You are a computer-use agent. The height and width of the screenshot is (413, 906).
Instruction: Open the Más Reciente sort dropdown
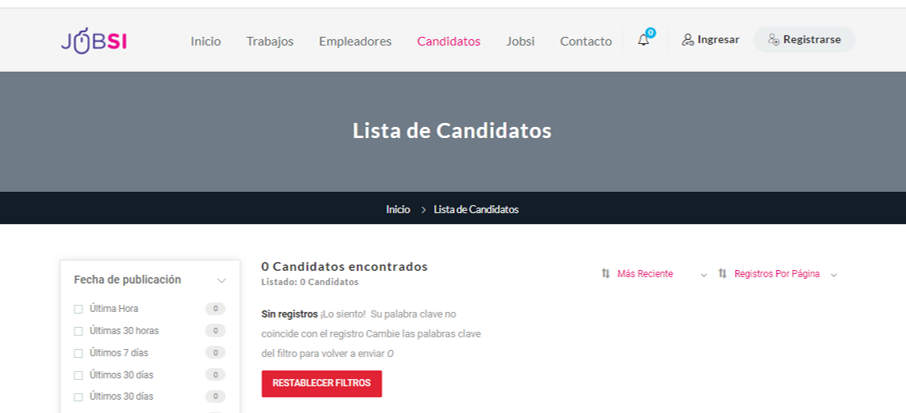654,274
